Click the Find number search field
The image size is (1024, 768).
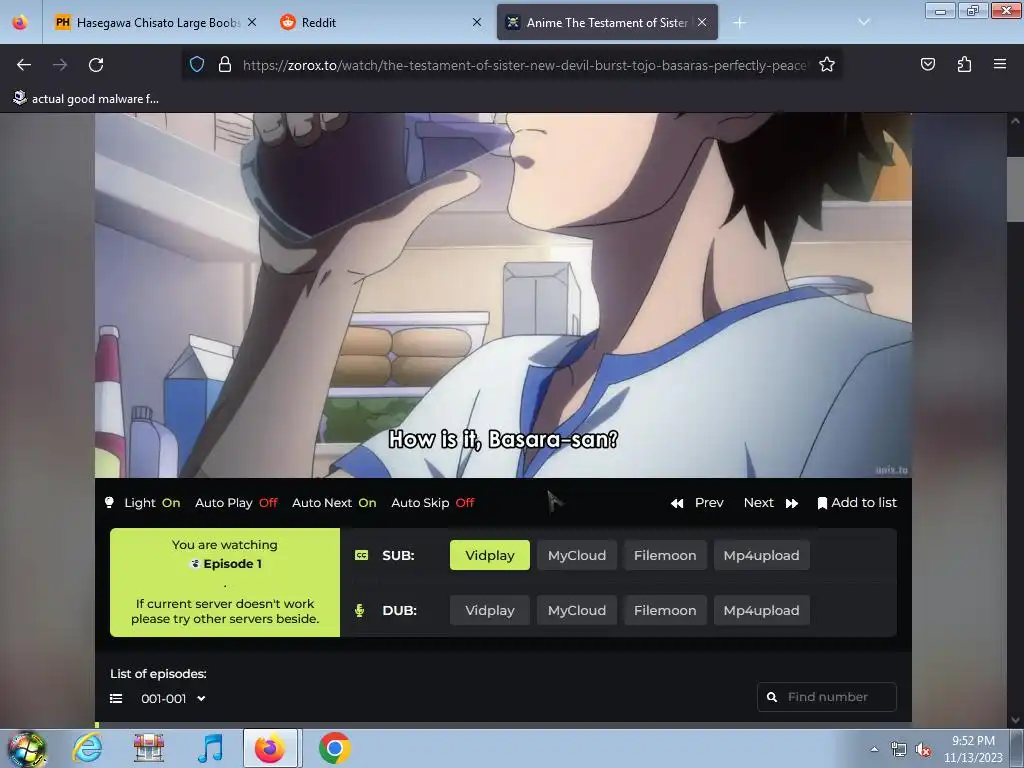click(827, 697)
